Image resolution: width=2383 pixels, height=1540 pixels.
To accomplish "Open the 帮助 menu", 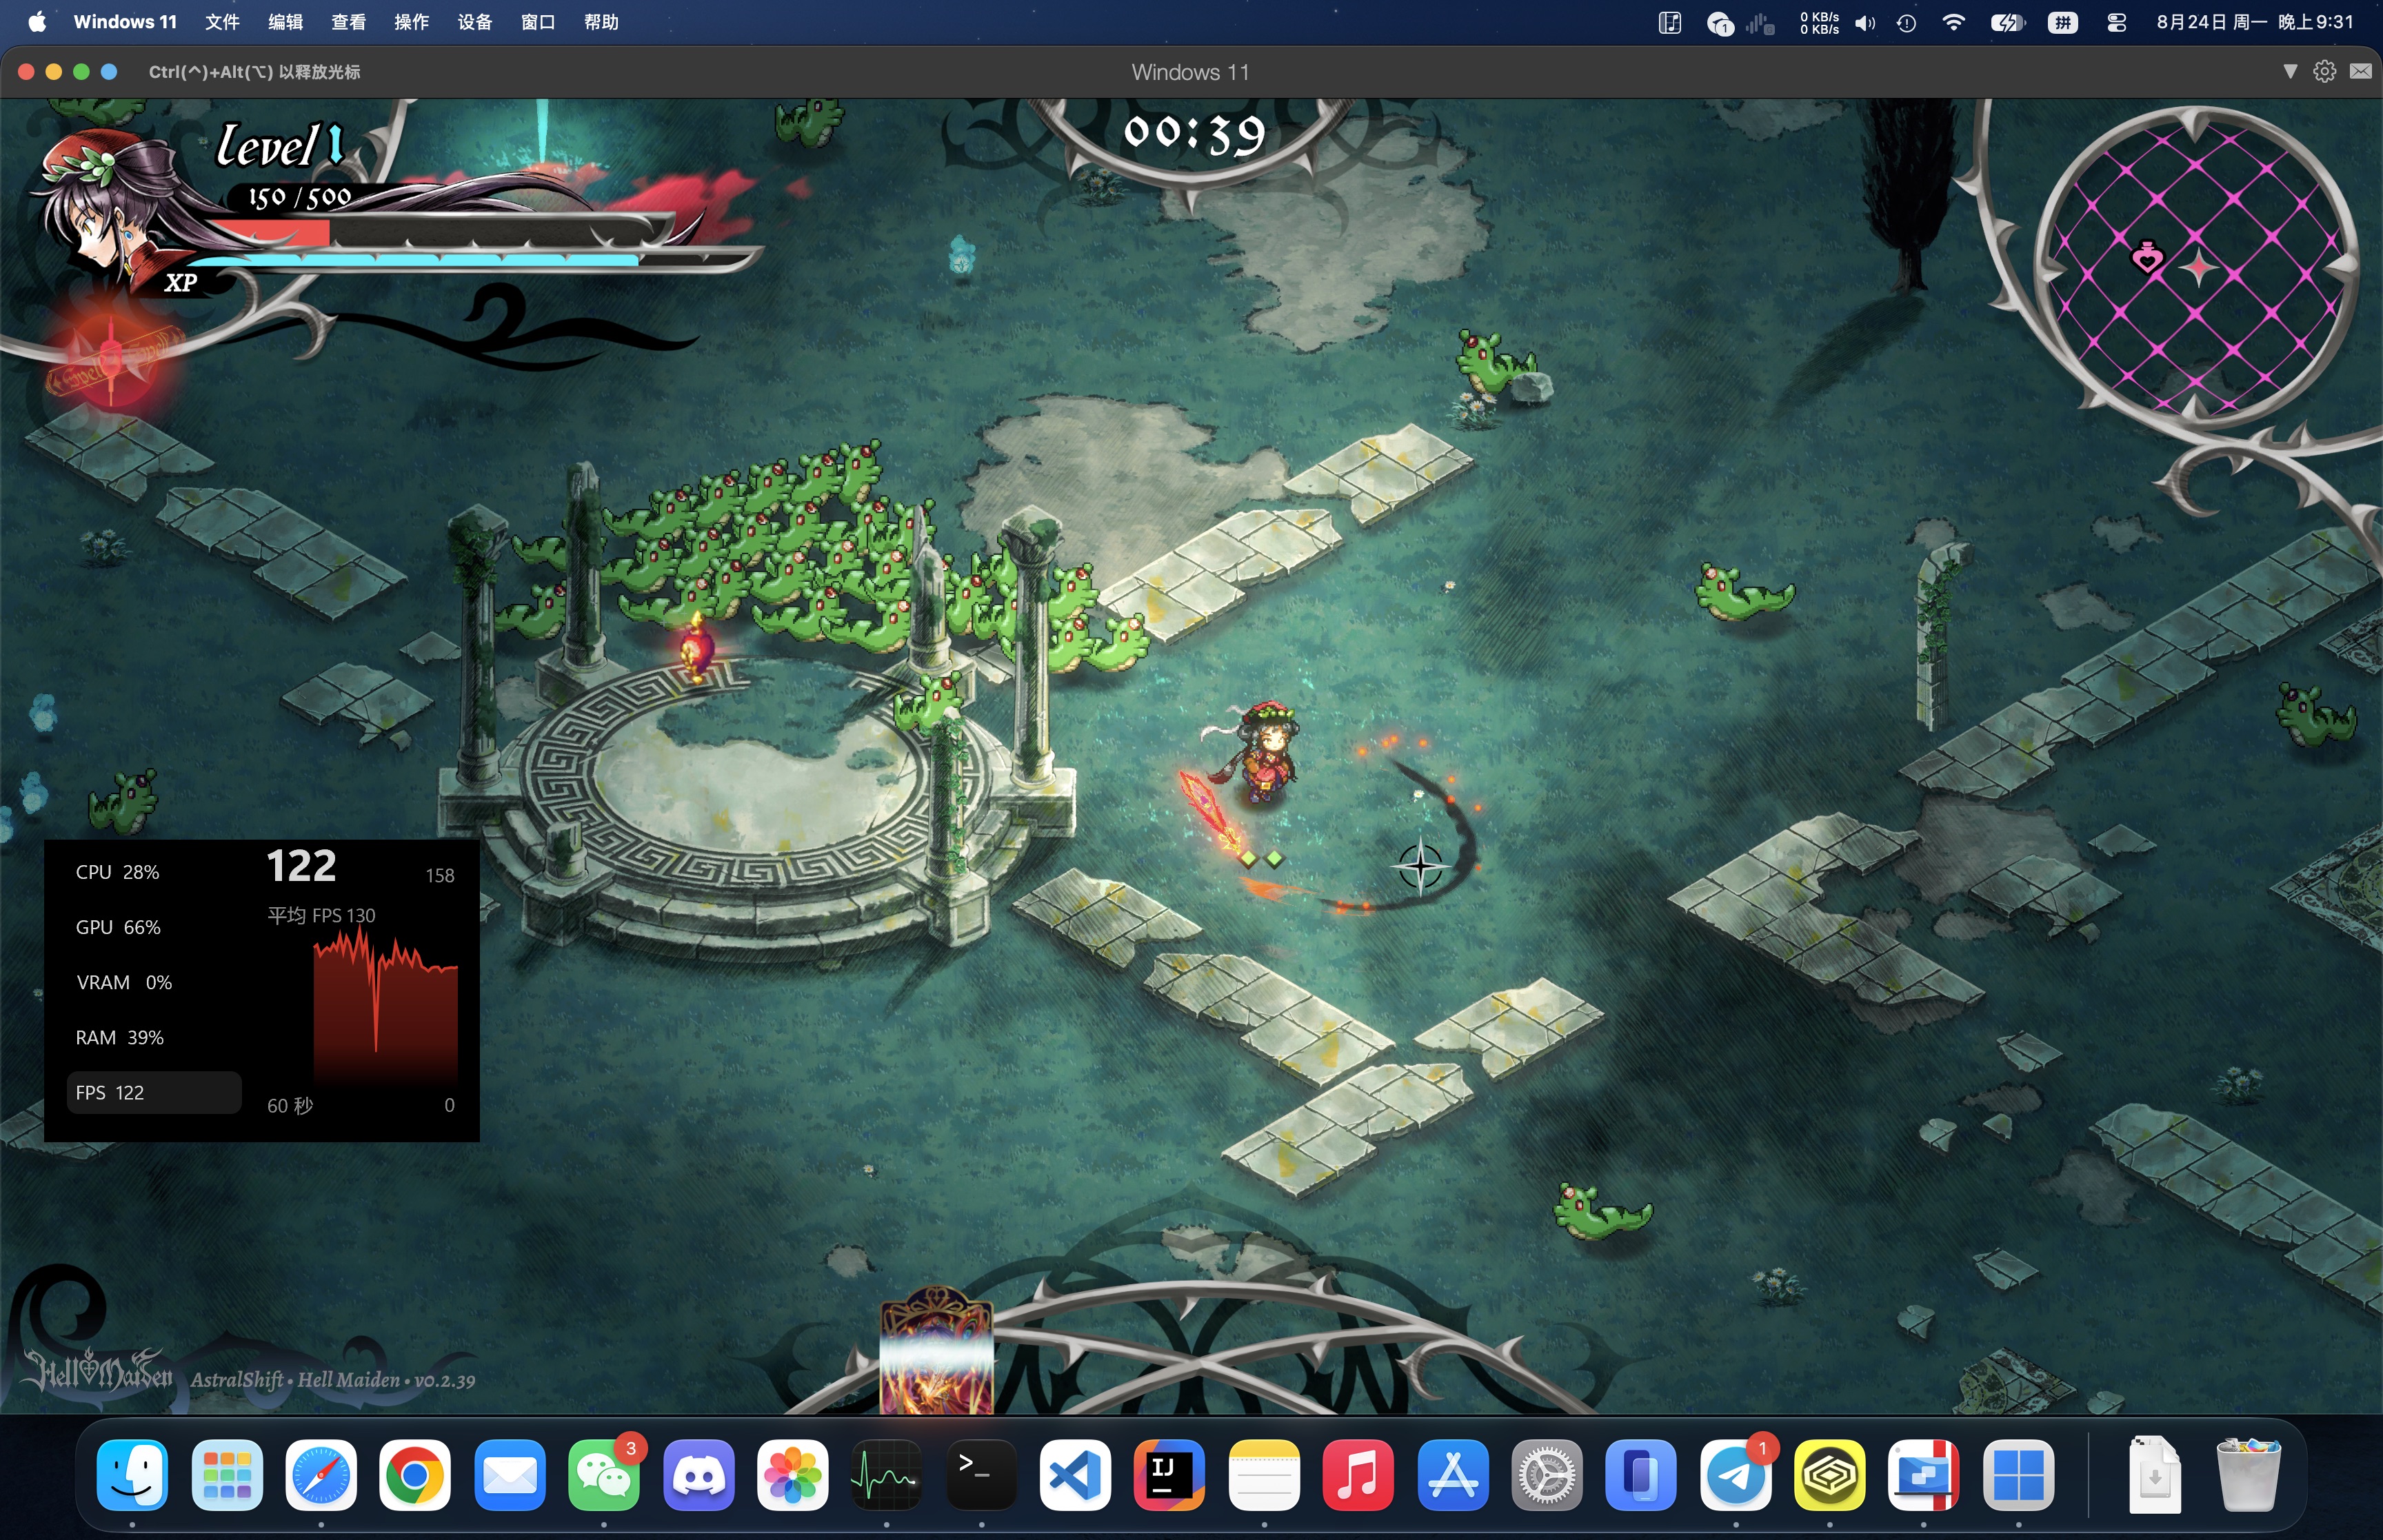I will point(601,22).
